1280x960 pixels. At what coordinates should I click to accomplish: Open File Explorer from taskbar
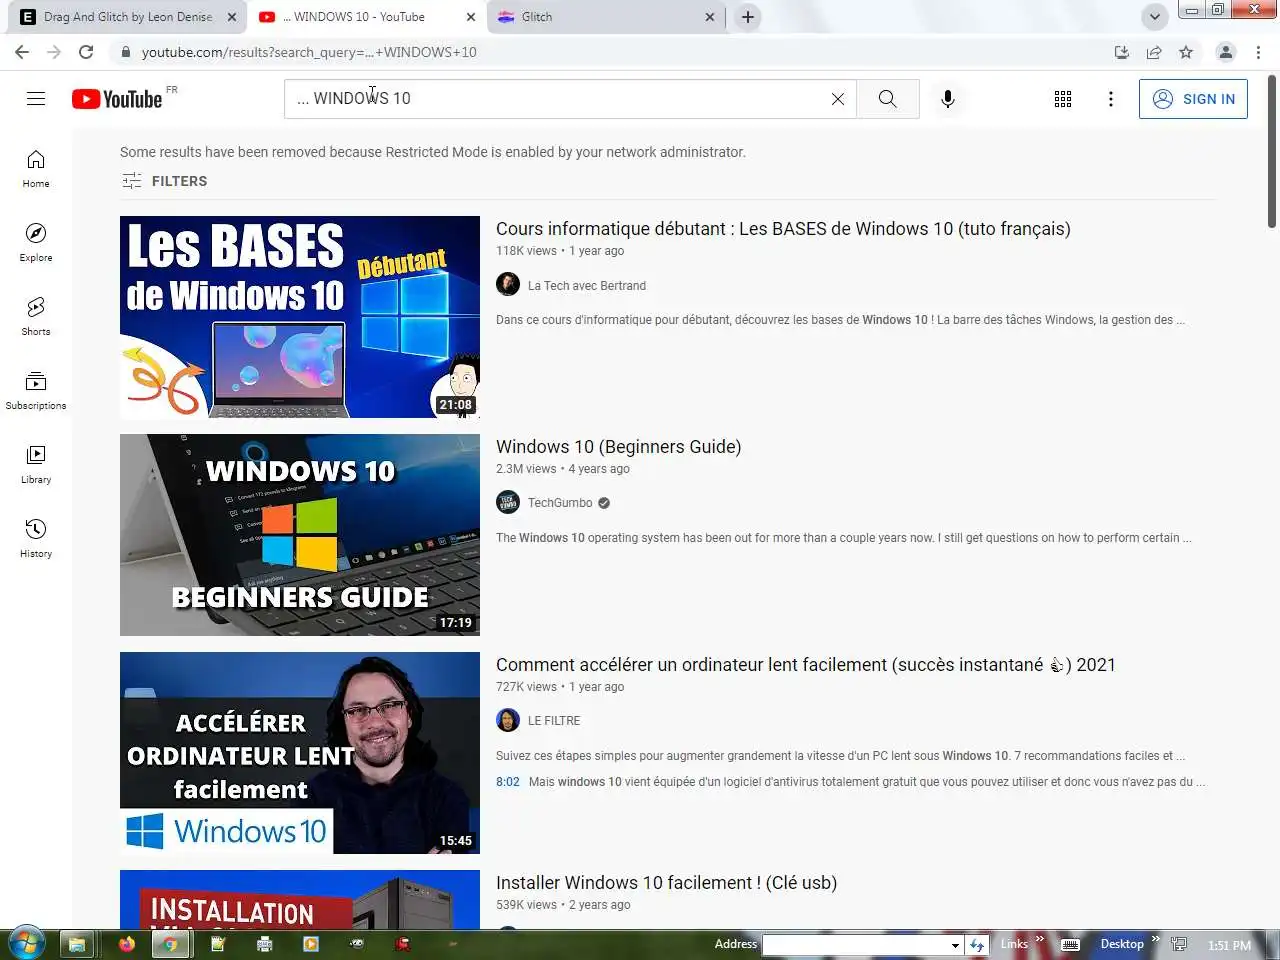(x=78, y=944)
